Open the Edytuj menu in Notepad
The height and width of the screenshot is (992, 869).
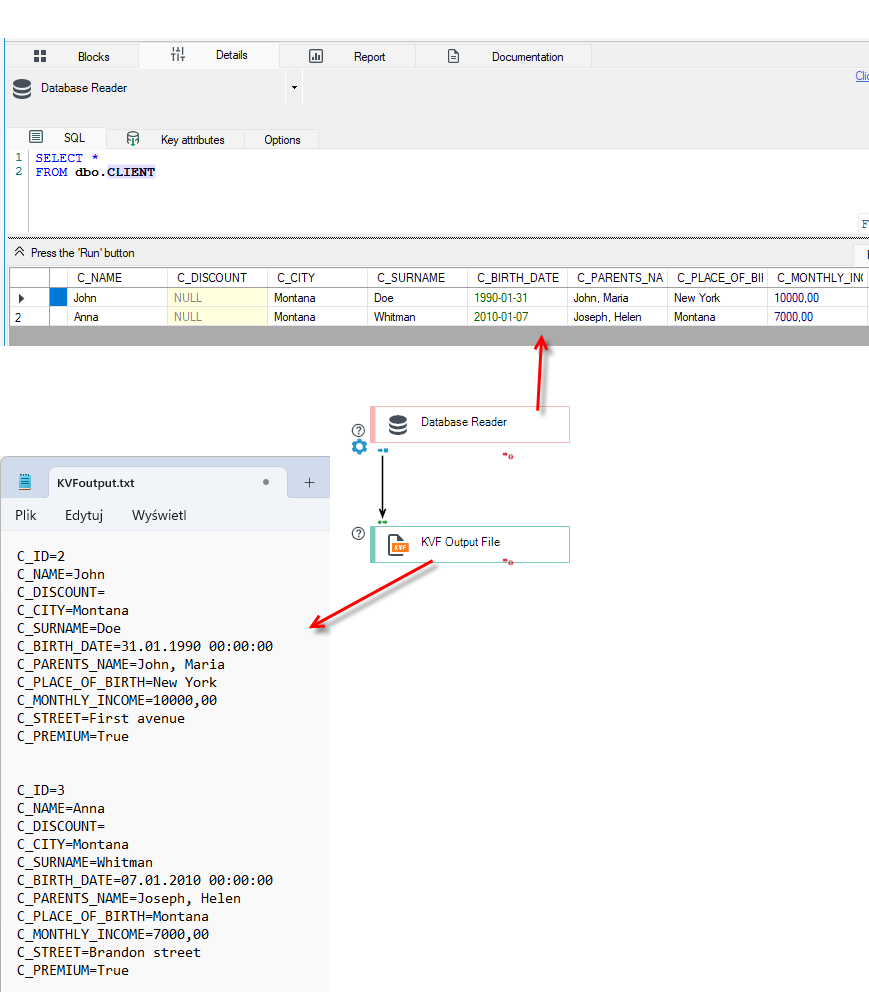[83, 515]
